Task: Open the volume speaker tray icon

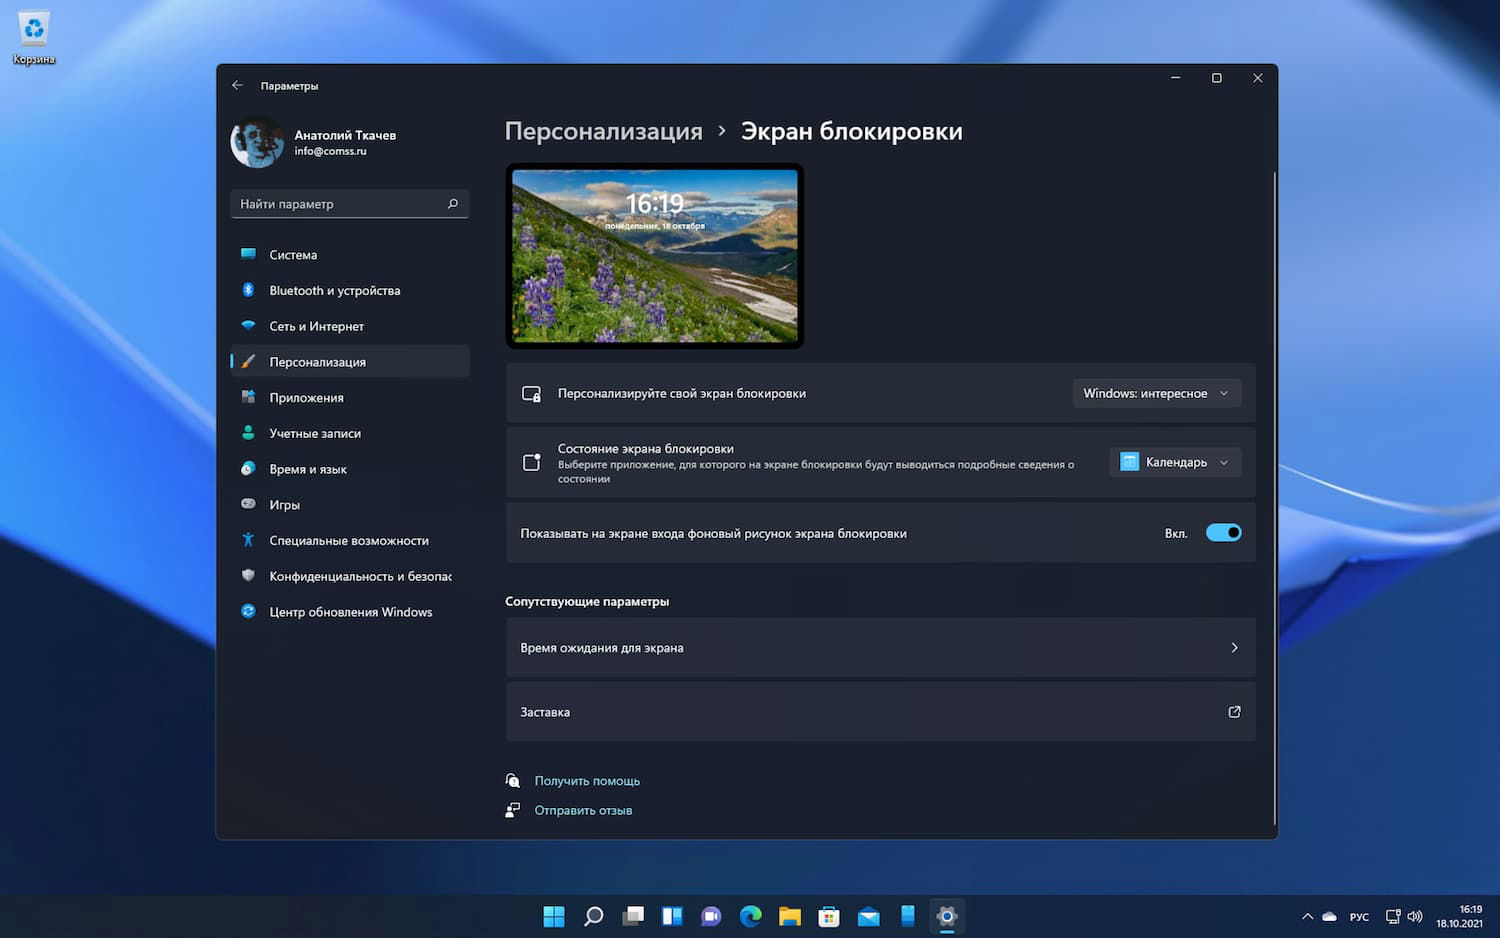Action: pyautogui.click(x=1415, y=916)
